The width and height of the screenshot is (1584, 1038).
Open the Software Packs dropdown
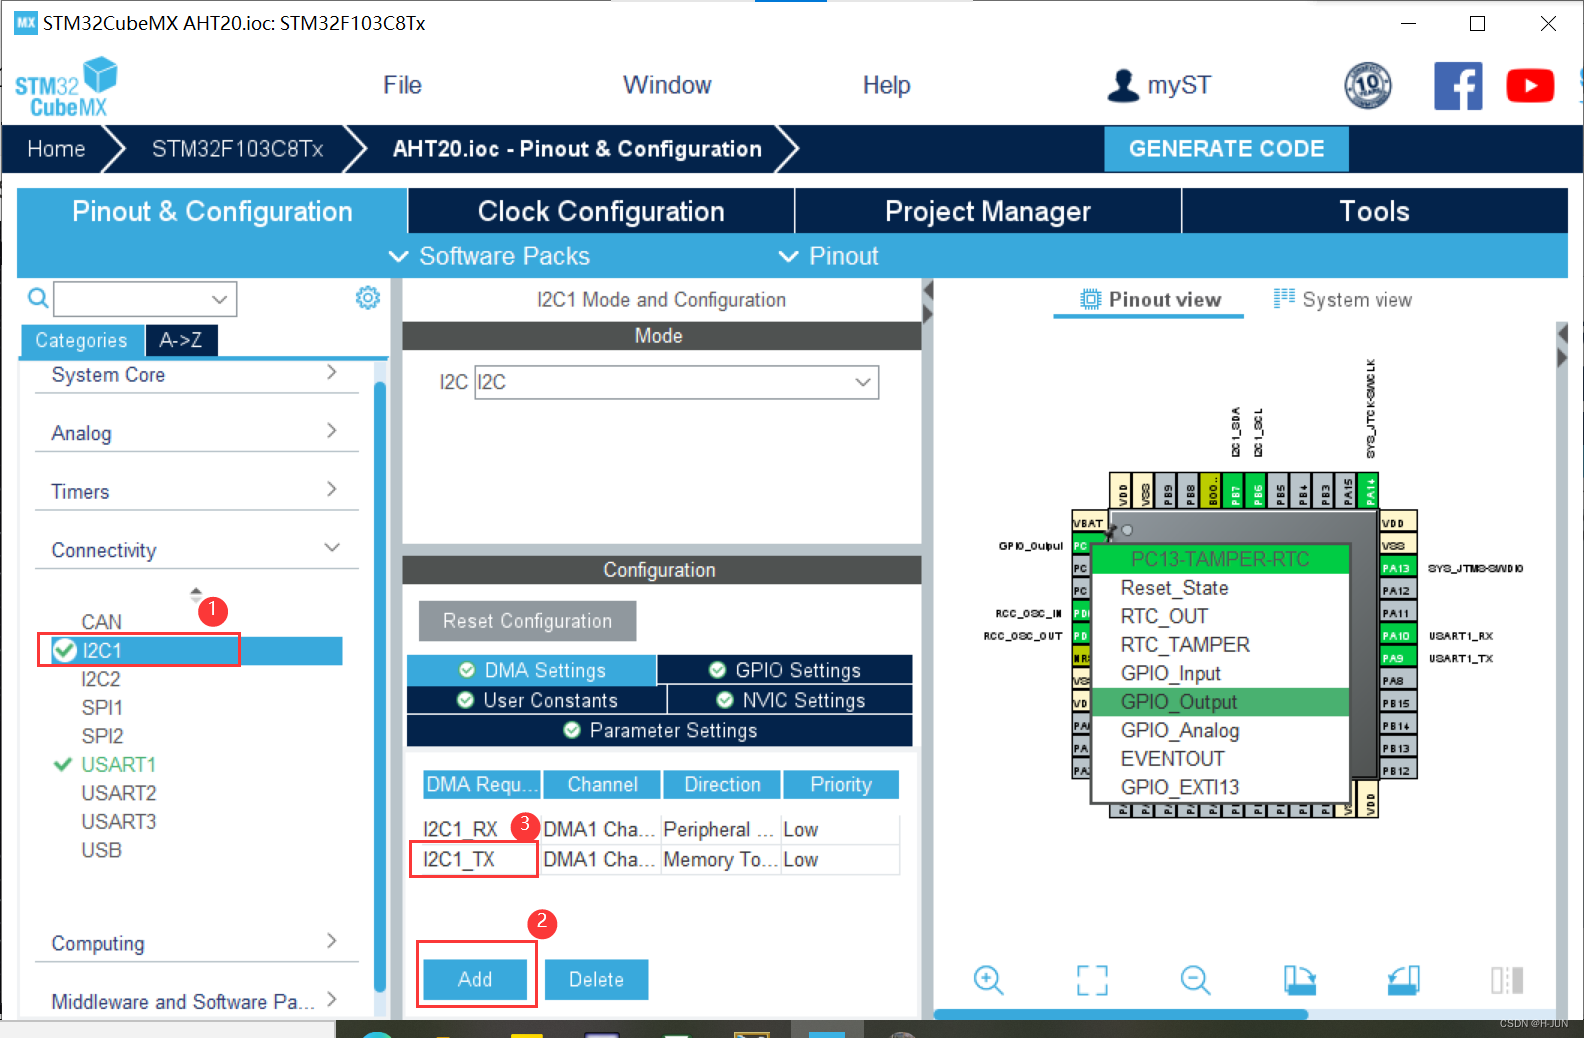(x=489, y=256)
